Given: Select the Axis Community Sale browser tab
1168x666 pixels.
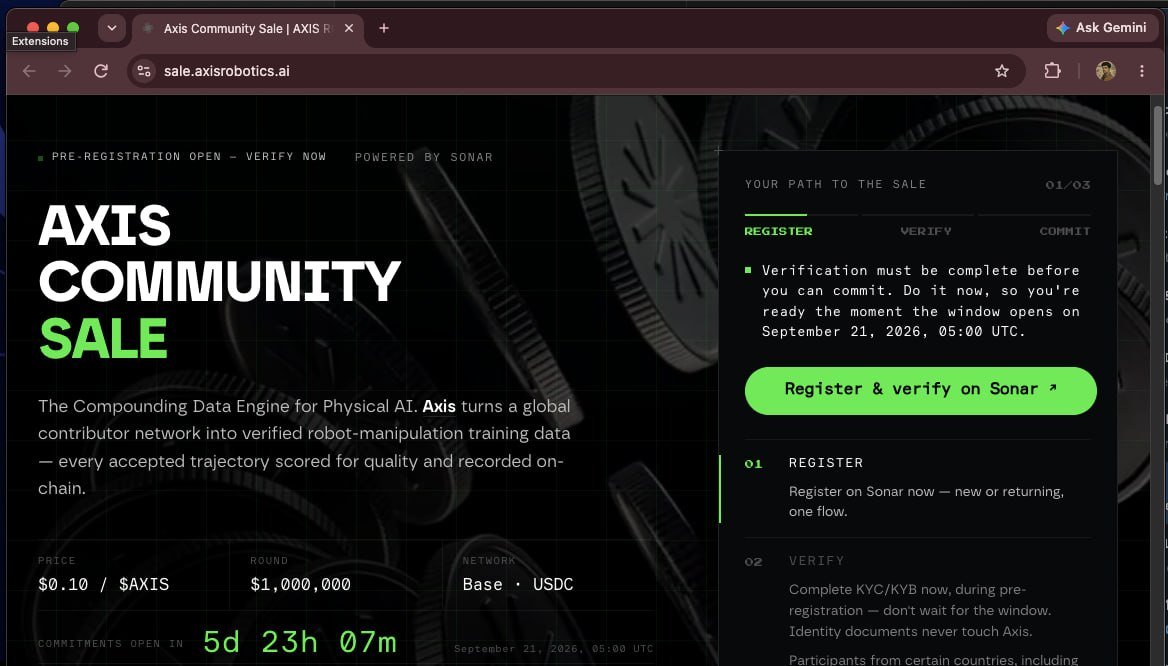Looking at the screenshot, I should (248, 28).
